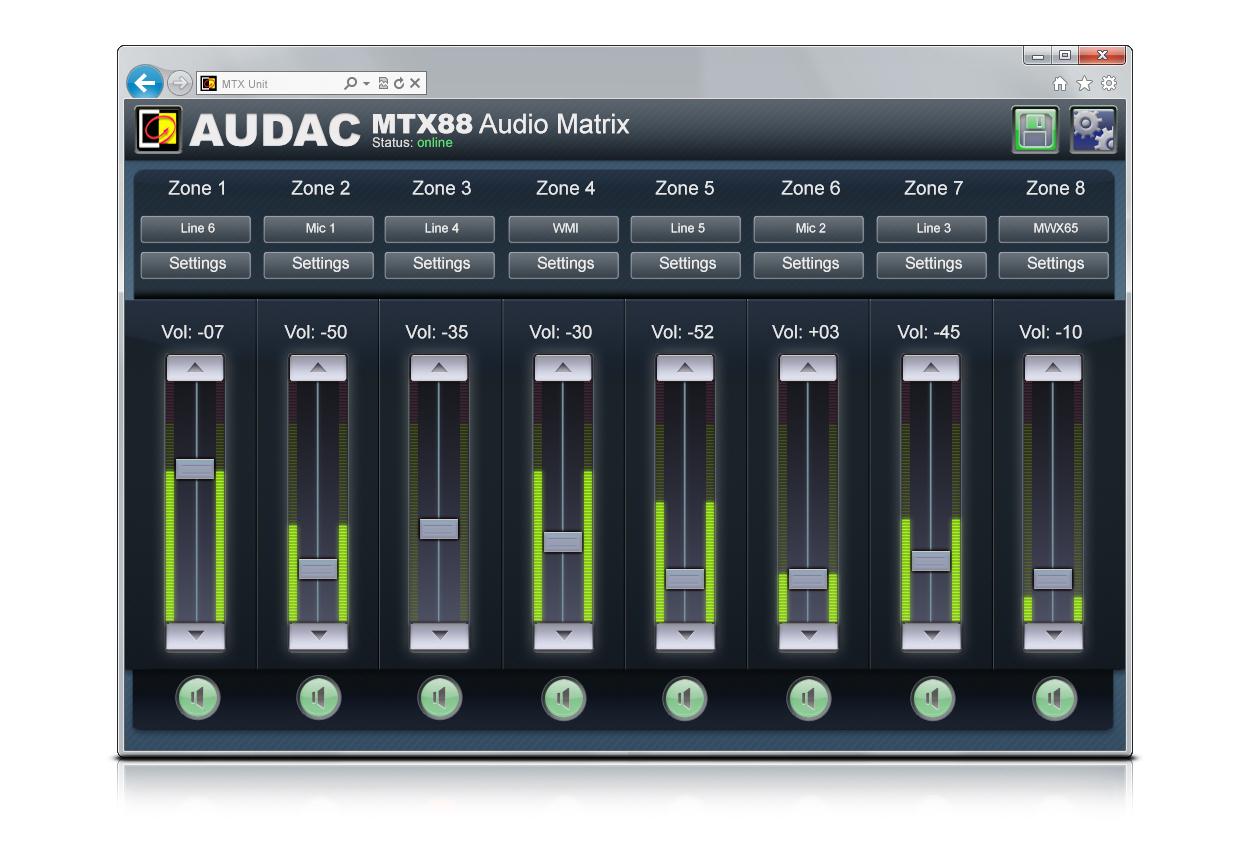The image size is (1250, 850).
Task: Raise Zone 1 volume with up arrow
Action: pos(195,368)
